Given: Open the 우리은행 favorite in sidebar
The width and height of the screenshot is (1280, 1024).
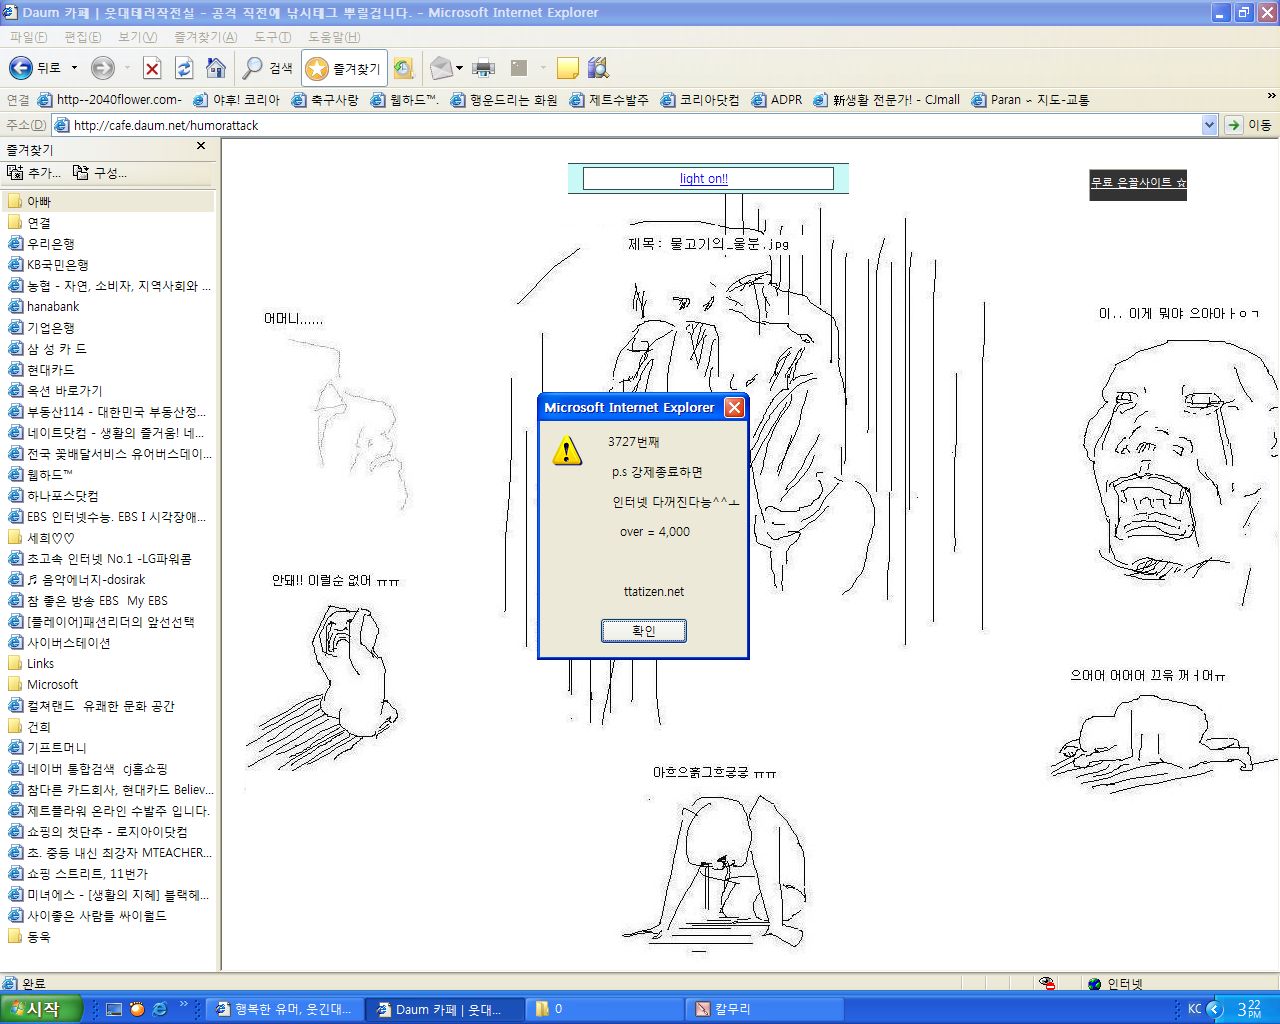Looking at the screenshot, I should pos(50,244).
